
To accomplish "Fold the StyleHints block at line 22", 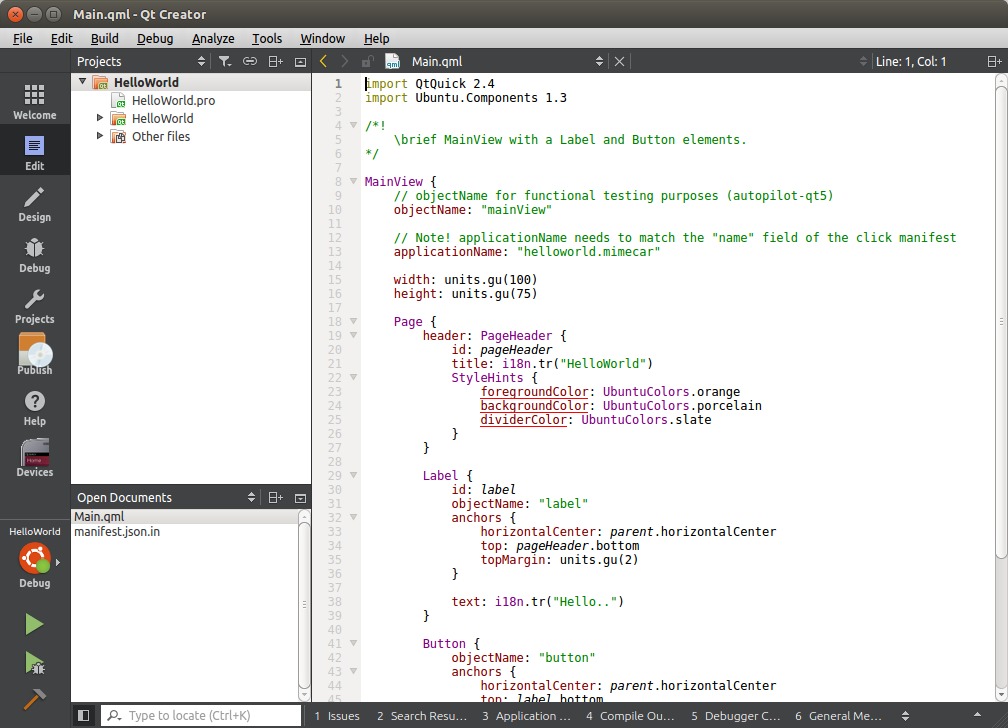I will pyautogui.click(x=353, y=377).
